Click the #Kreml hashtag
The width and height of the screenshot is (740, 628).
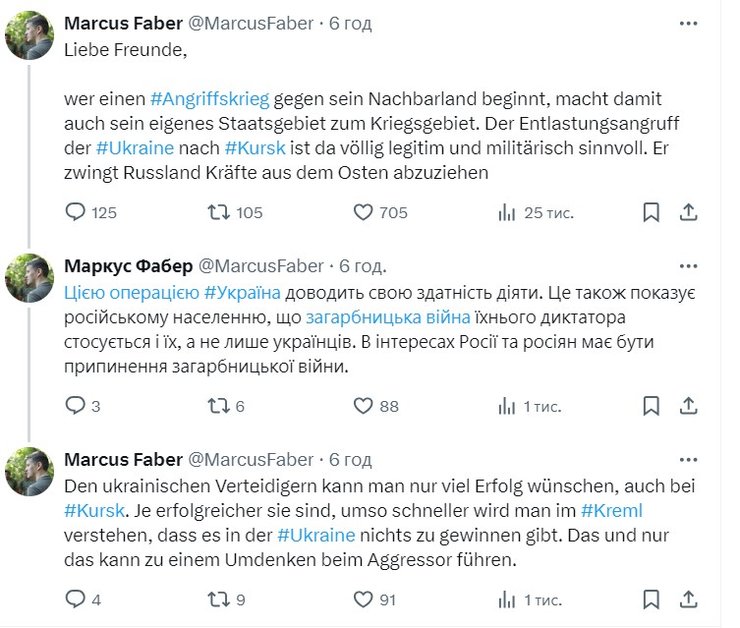click(x=611, y=510)
